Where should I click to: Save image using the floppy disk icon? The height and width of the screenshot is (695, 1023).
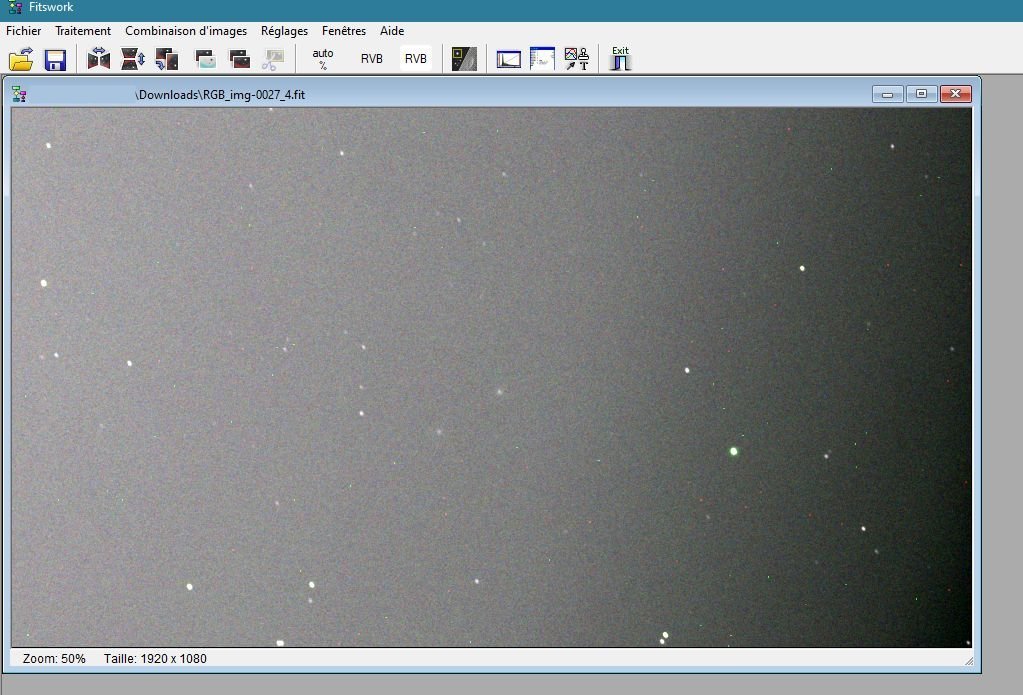click(55, 59)
